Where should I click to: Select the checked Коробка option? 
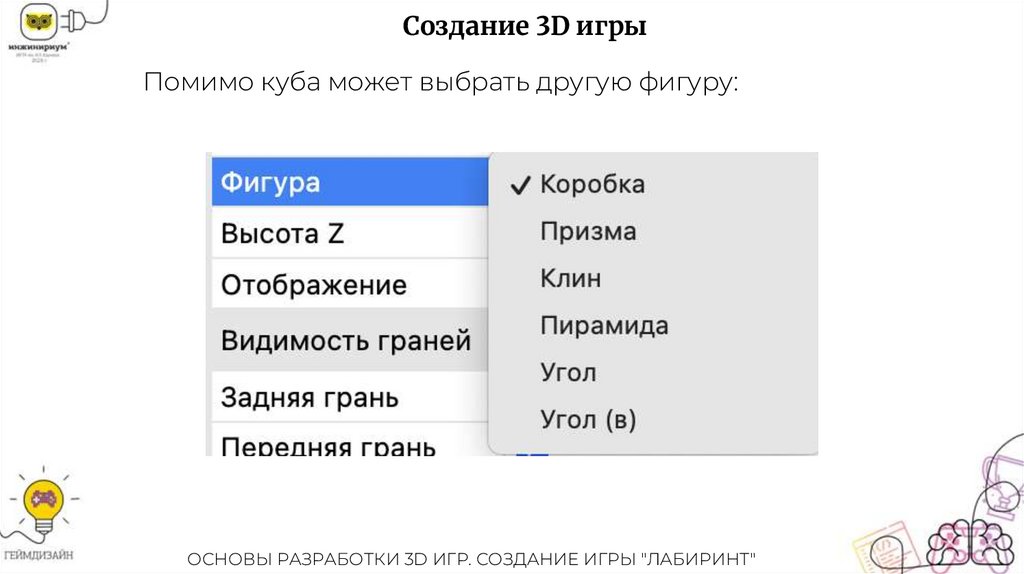592,184
